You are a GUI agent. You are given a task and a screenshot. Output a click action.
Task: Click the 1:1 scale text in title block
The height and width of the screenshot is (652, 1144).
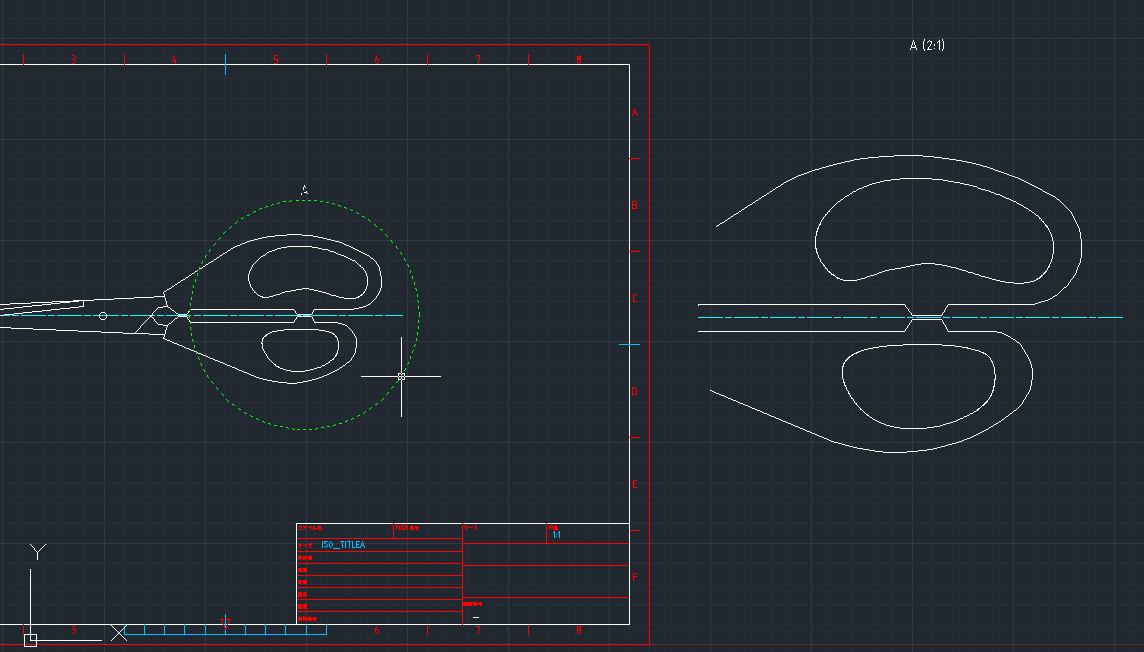click(x=556, y=535)
